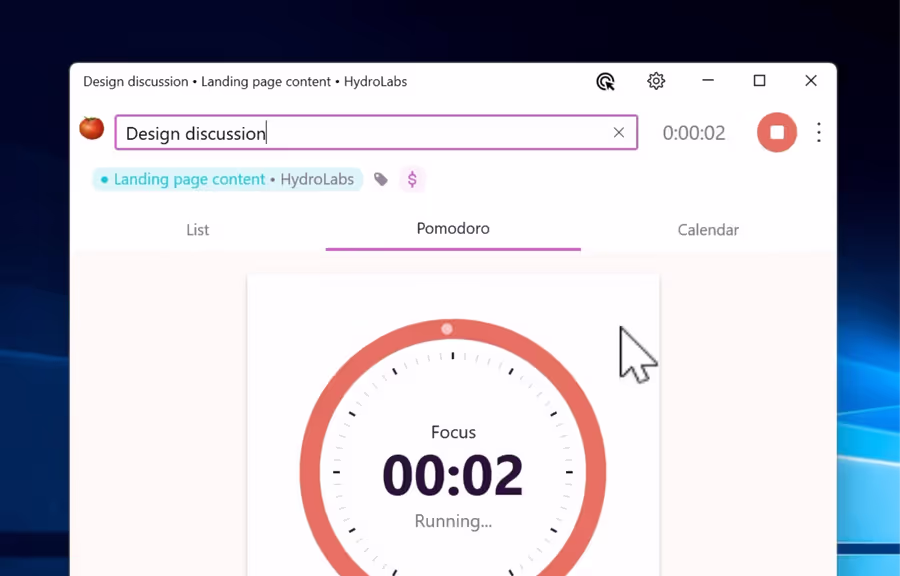Image resolution: width=900 pixels, height=576 pixels.
Task: Switch to the List tab
Action: click(197, 230)
